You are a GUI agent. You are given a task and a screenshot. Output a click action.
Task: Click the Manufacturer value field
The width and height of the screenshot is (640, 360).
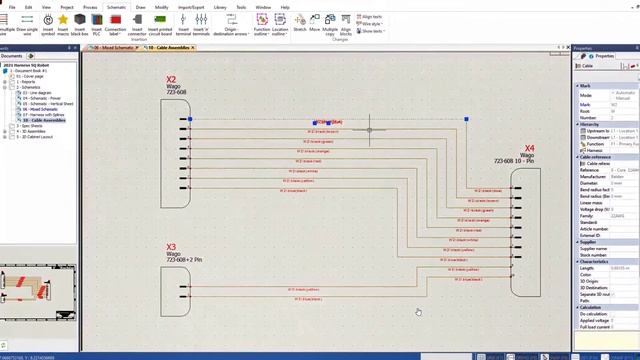click(624, 177)
